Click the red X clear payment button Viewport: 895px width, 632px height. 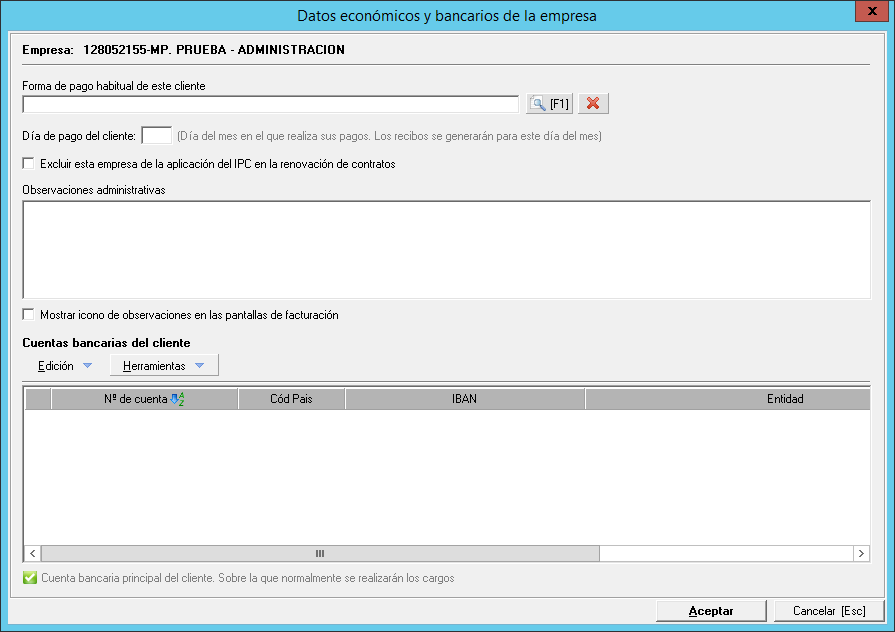pos(593,104)
